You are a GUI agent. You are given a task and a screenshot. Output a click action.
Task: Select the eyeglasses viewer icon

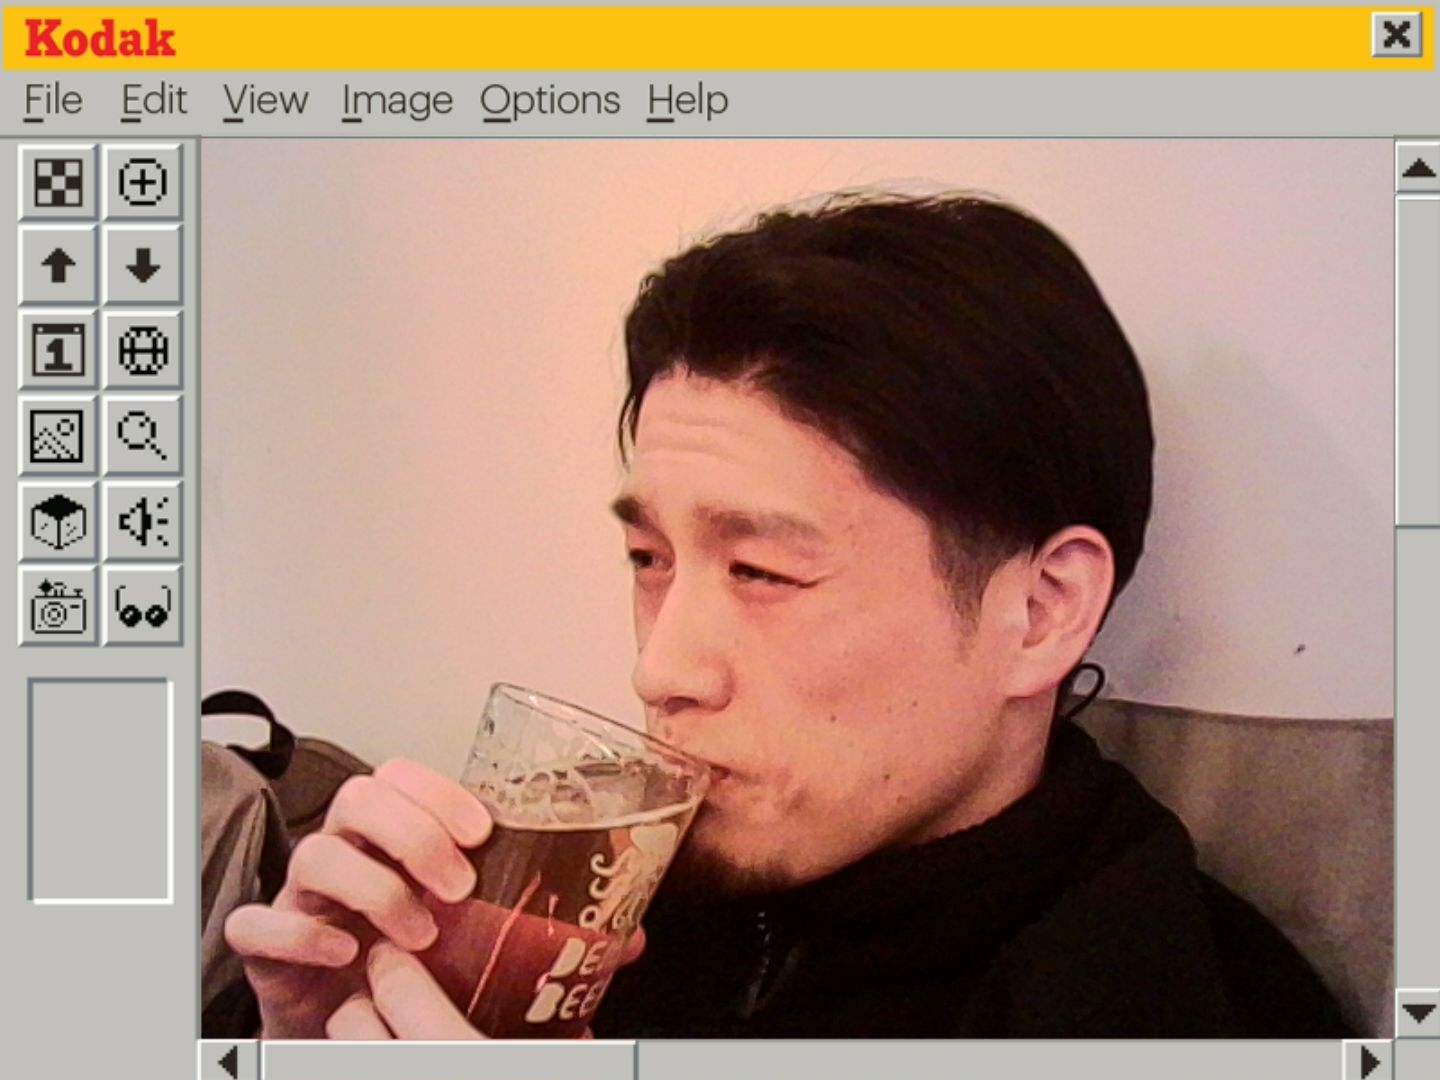(x=143, y=606)
